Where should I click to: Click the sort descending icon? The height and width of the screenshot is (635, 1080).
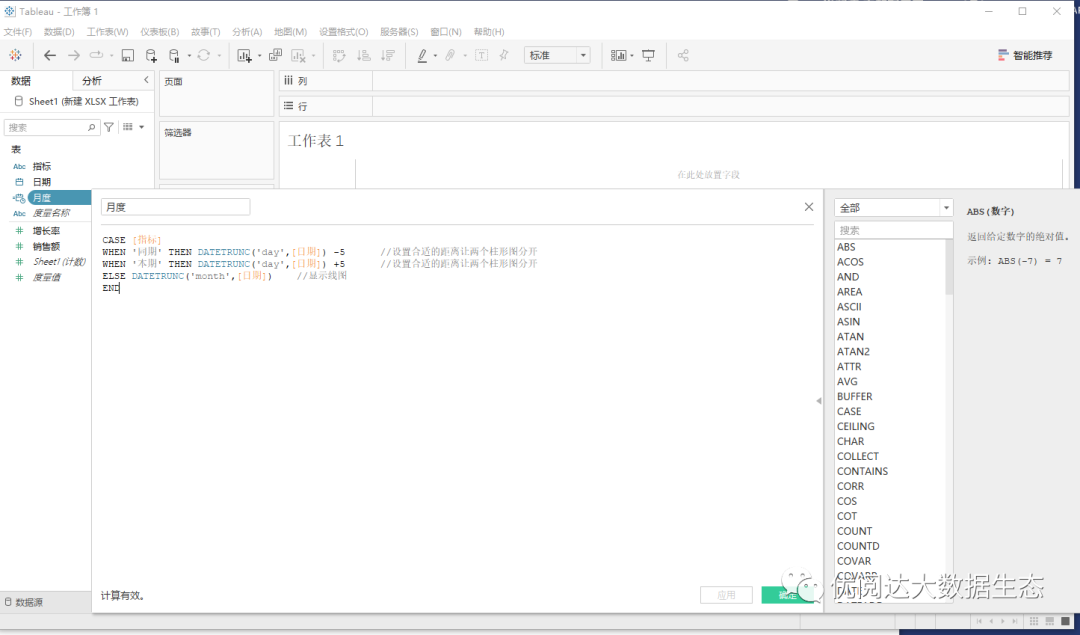tap(388, 55)
